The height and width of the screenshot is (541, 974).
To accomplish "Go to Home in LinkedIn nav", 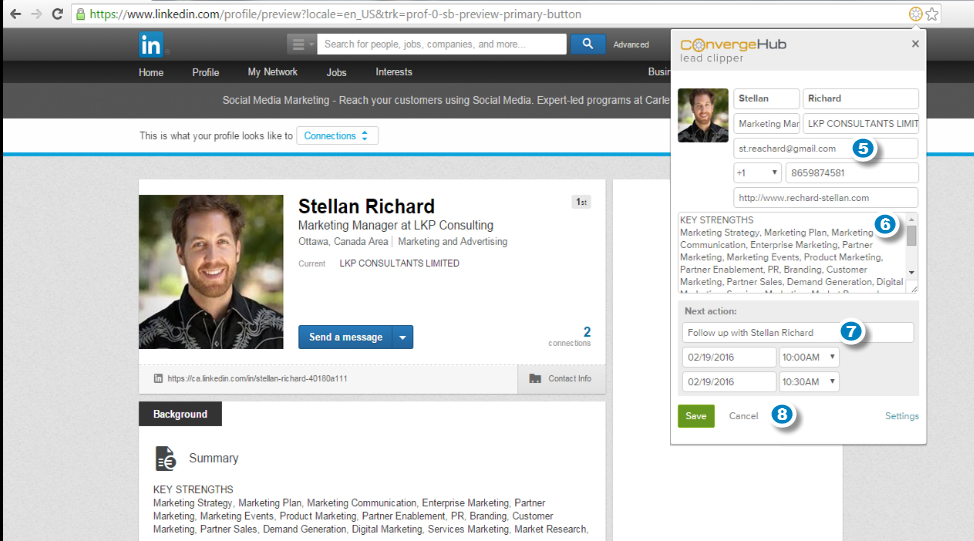I will pos(151,72).
